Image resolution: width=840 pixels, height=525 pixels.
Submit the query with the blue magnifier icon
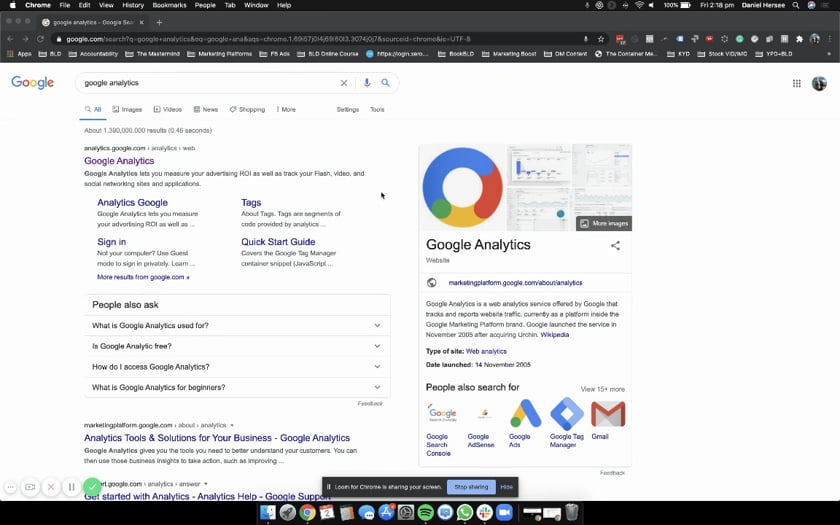385,83
